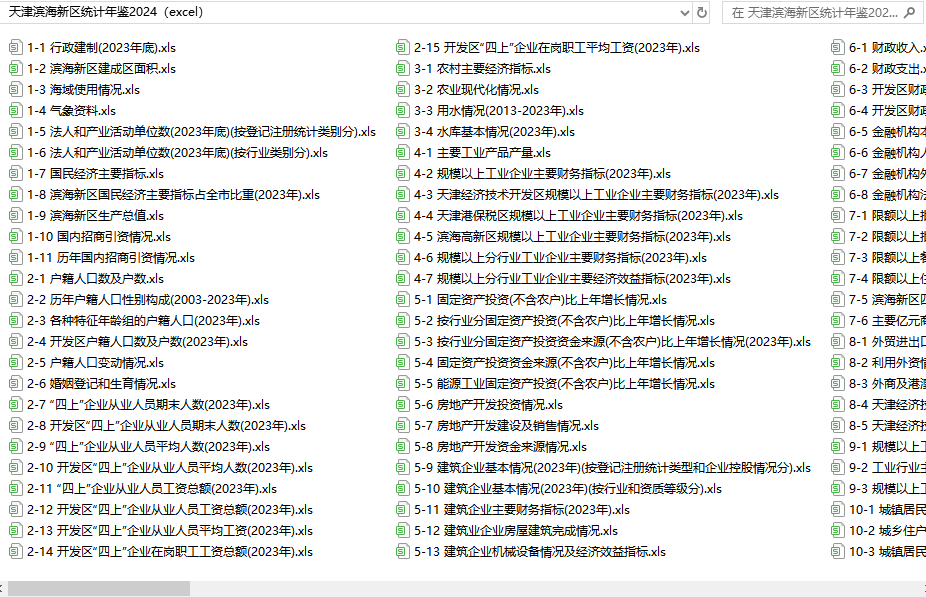This screenshot has height=597, width=926.
Task: Select 2-15 开发区“四上”企业在岗职工平均工资 name
Action: pyautogui.click(x=556, y=48)
